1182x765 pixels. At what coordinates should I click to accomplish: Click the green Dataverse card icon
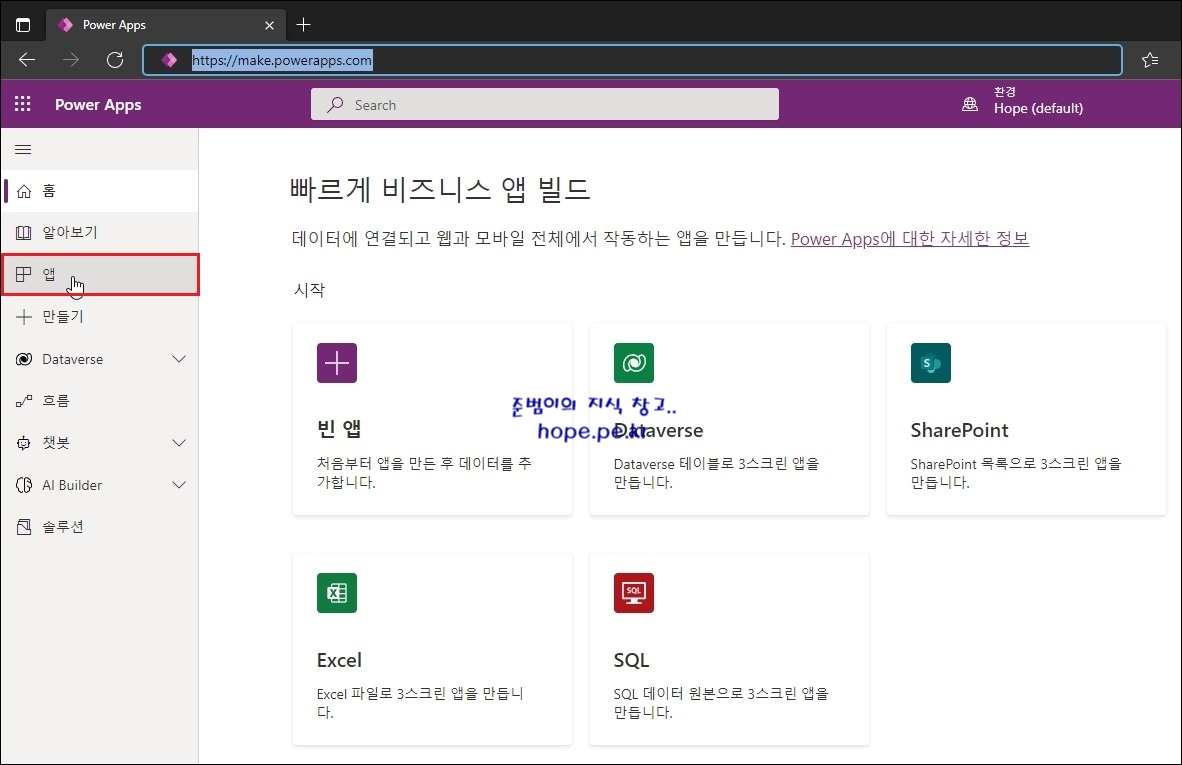(x=634, y=363)
